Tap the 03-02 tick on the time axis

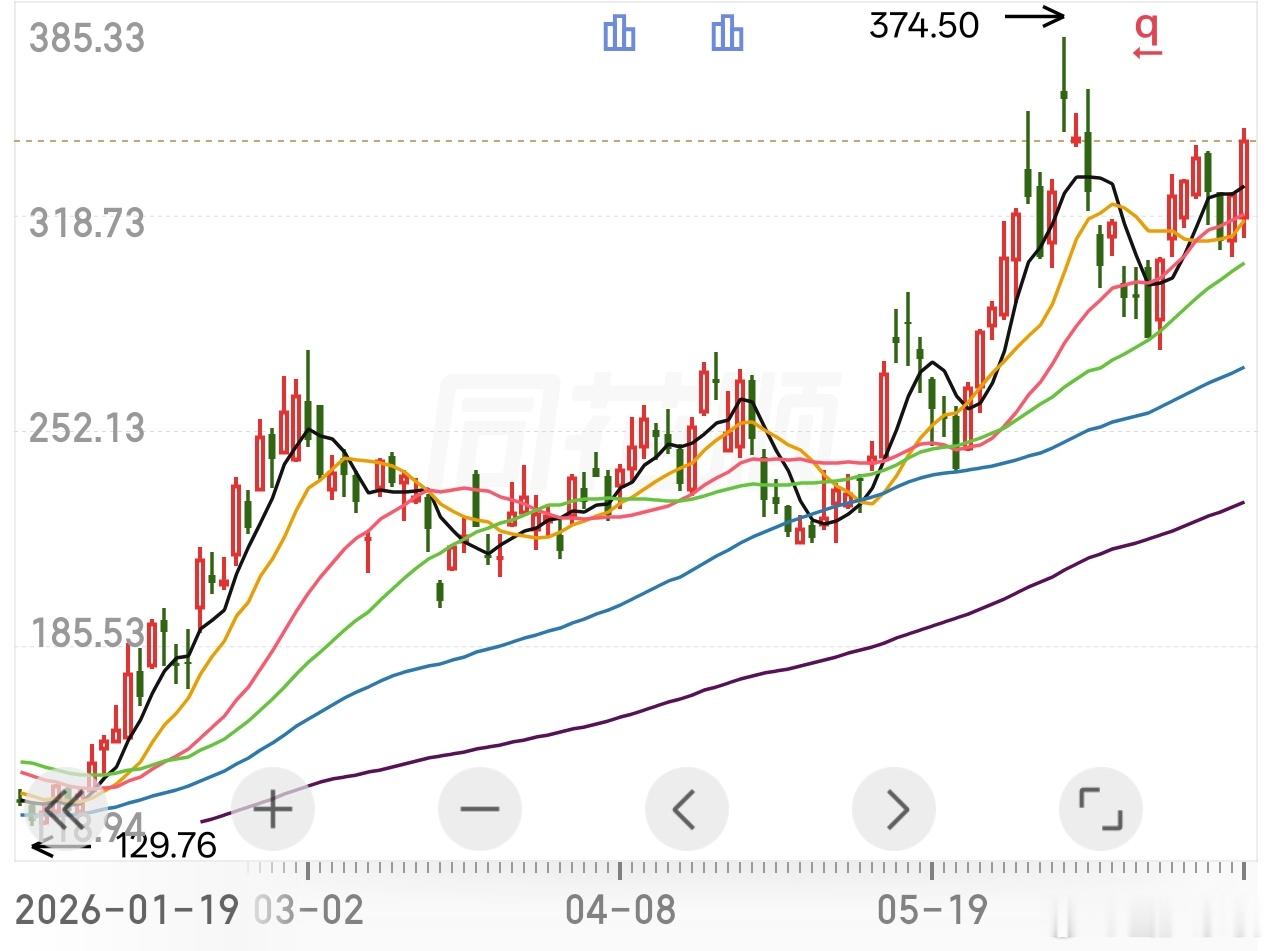click(x=308, y=871)
